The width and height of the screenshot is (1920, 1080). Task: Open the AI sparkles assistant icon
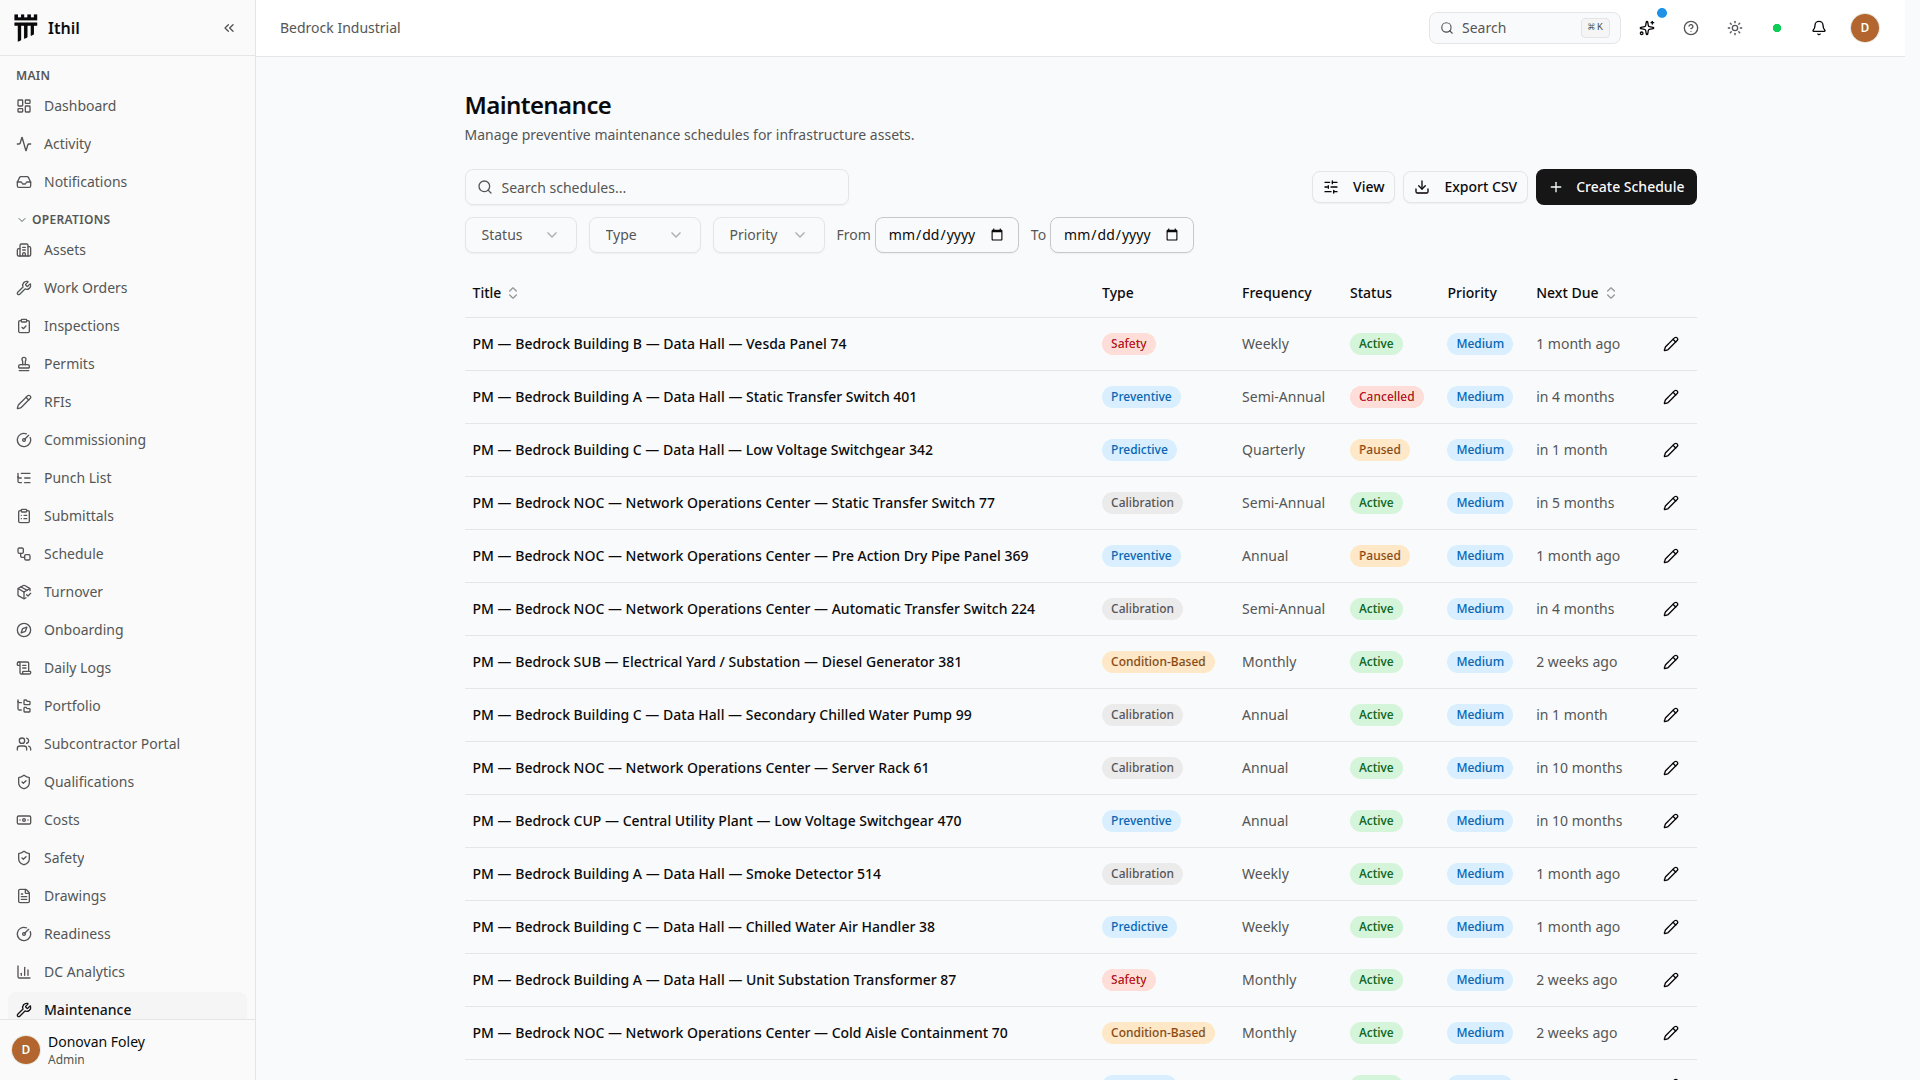1647,28
